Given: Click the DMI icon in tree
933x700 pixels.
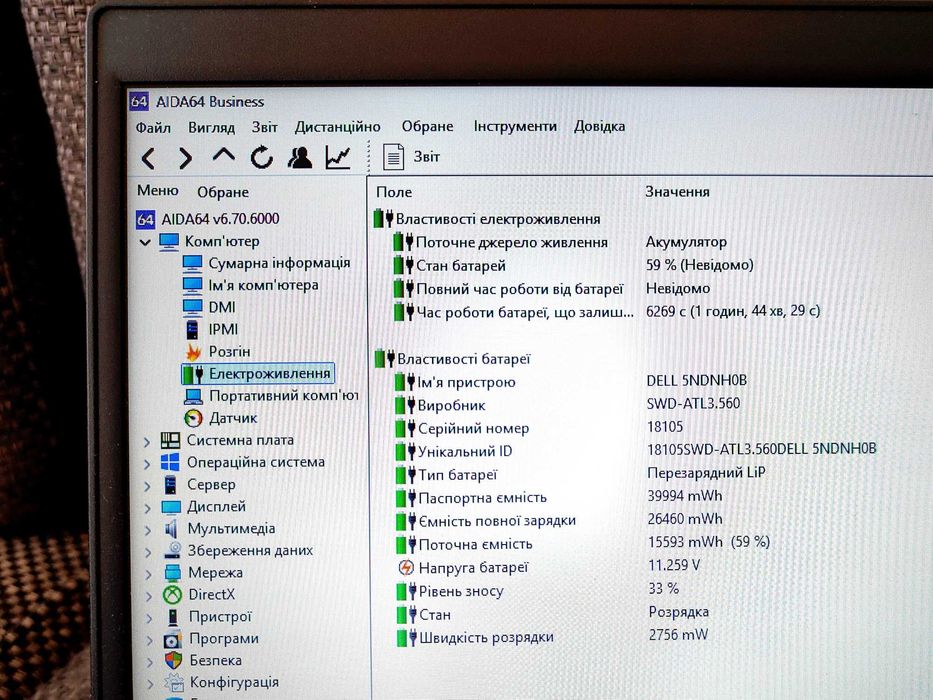Looking at the screenshot, I should click(192, 307).
